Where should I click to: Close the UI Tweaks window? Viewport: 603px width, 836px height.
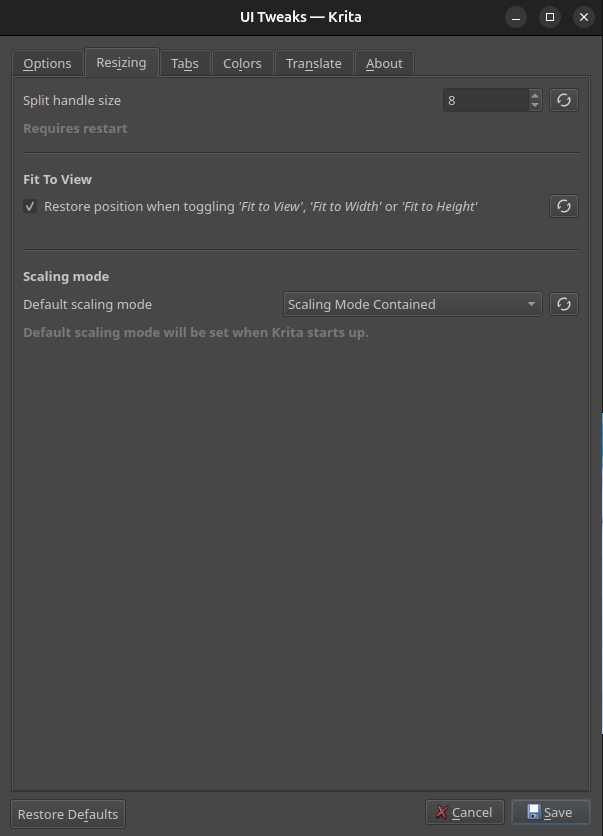(583, 17)
